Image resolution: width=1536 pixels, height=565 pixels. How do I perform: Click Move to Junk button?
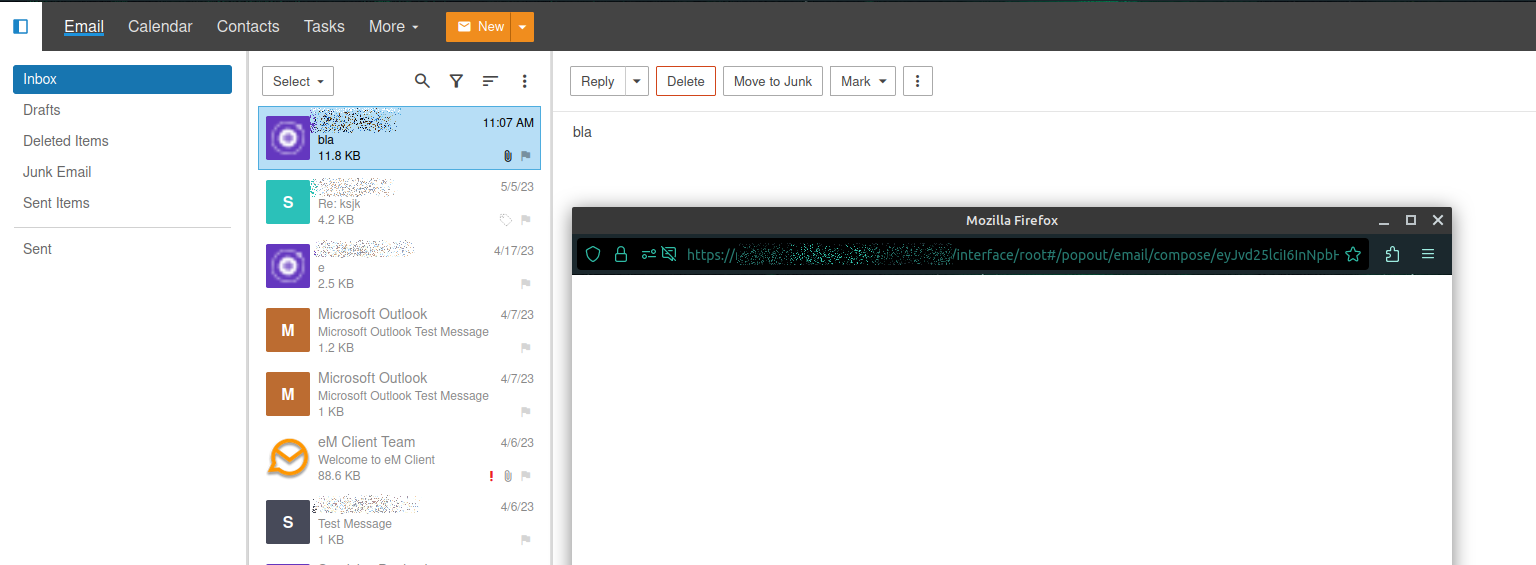(773, 81)
